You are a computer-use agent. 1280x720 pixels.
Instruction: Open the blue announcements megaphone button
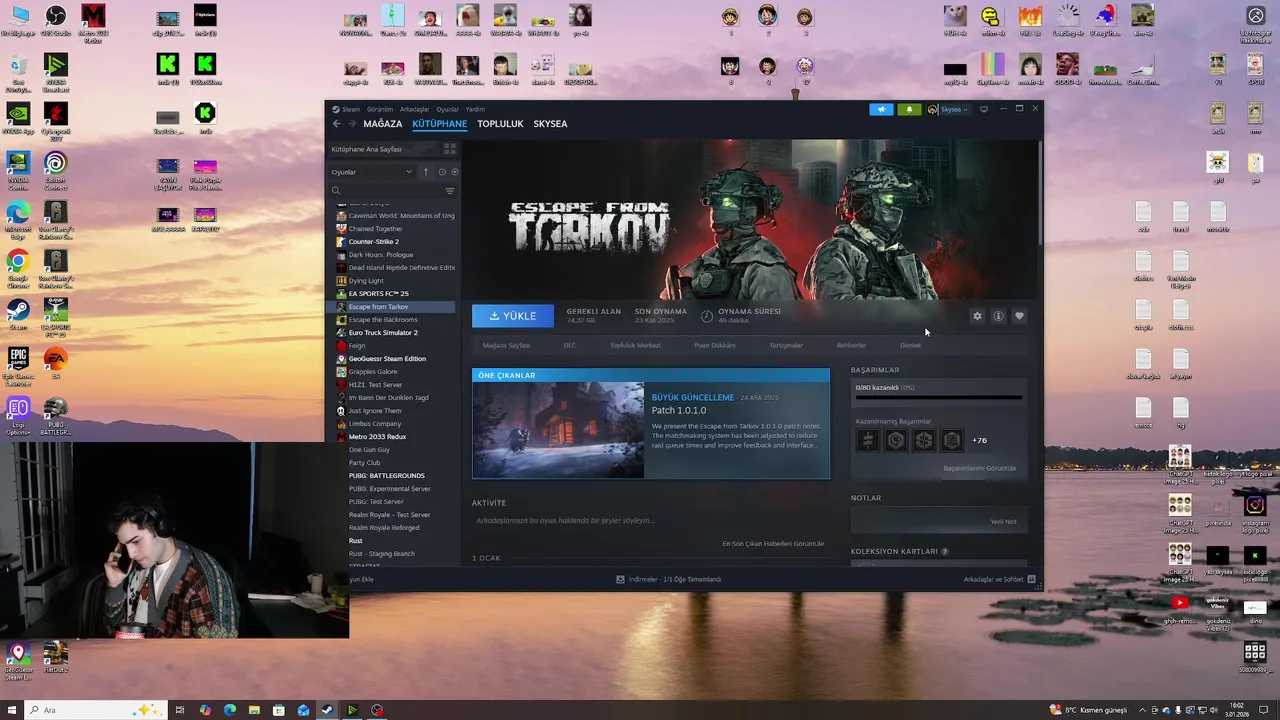click(x=881, y=109)
